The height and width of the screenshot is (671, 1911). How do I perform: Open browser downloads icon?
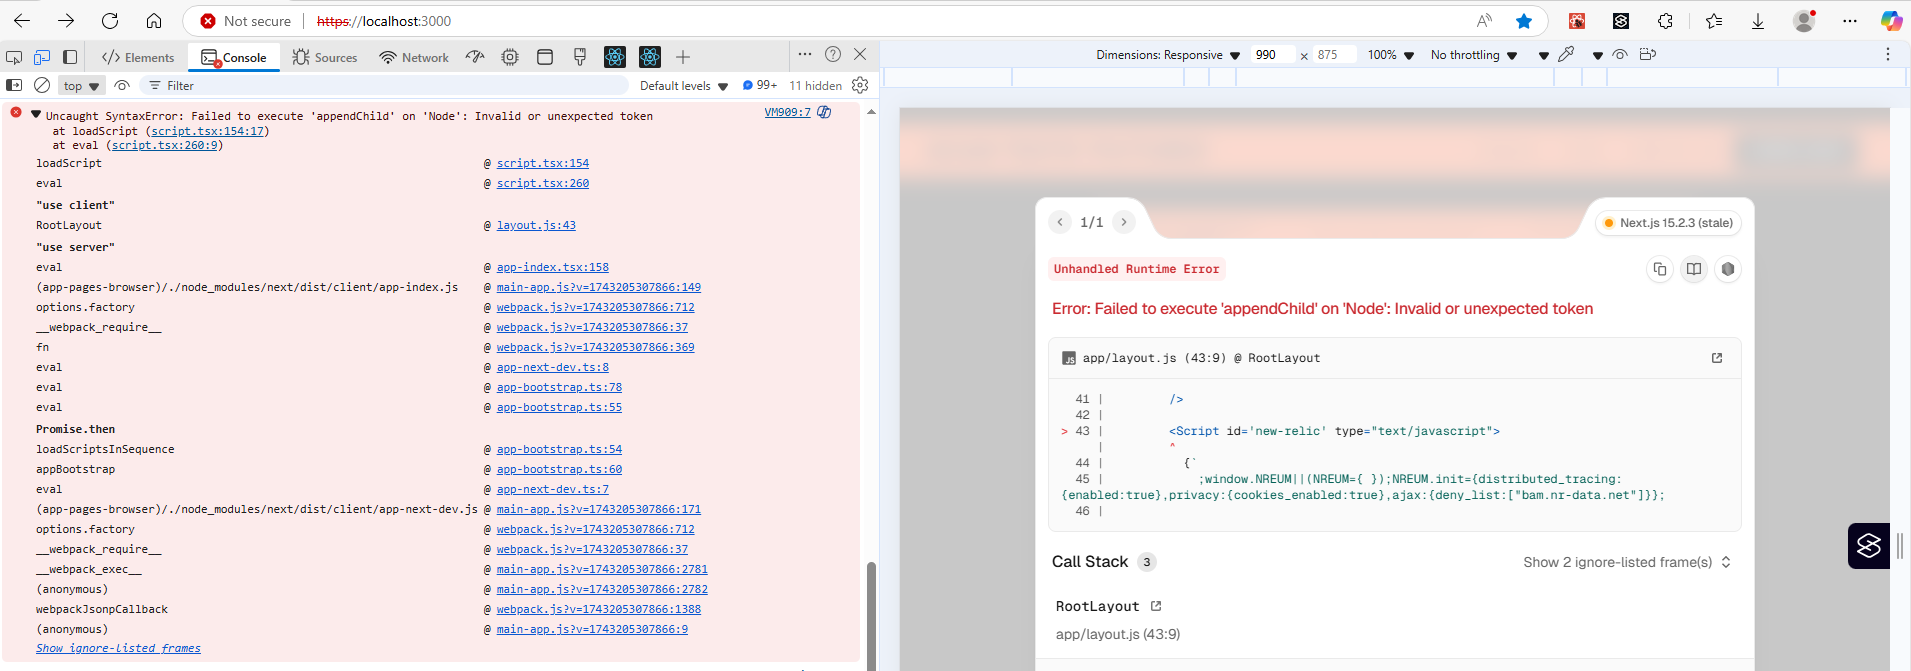[1758, 21]
